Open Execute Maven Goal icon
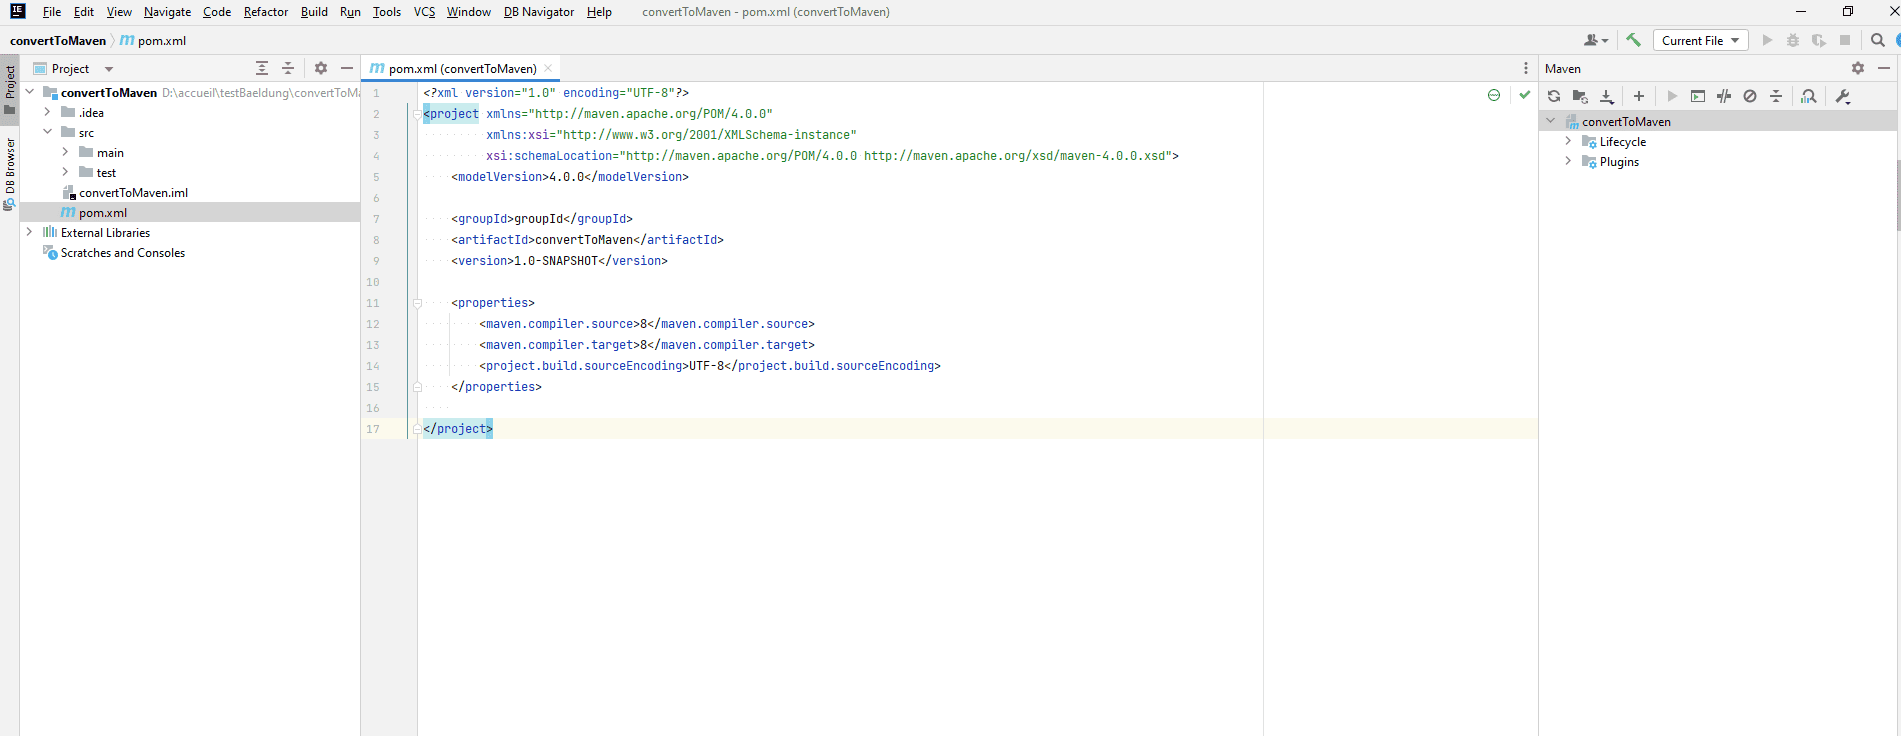1901x736 pixels. click(x=1698, y=96)
